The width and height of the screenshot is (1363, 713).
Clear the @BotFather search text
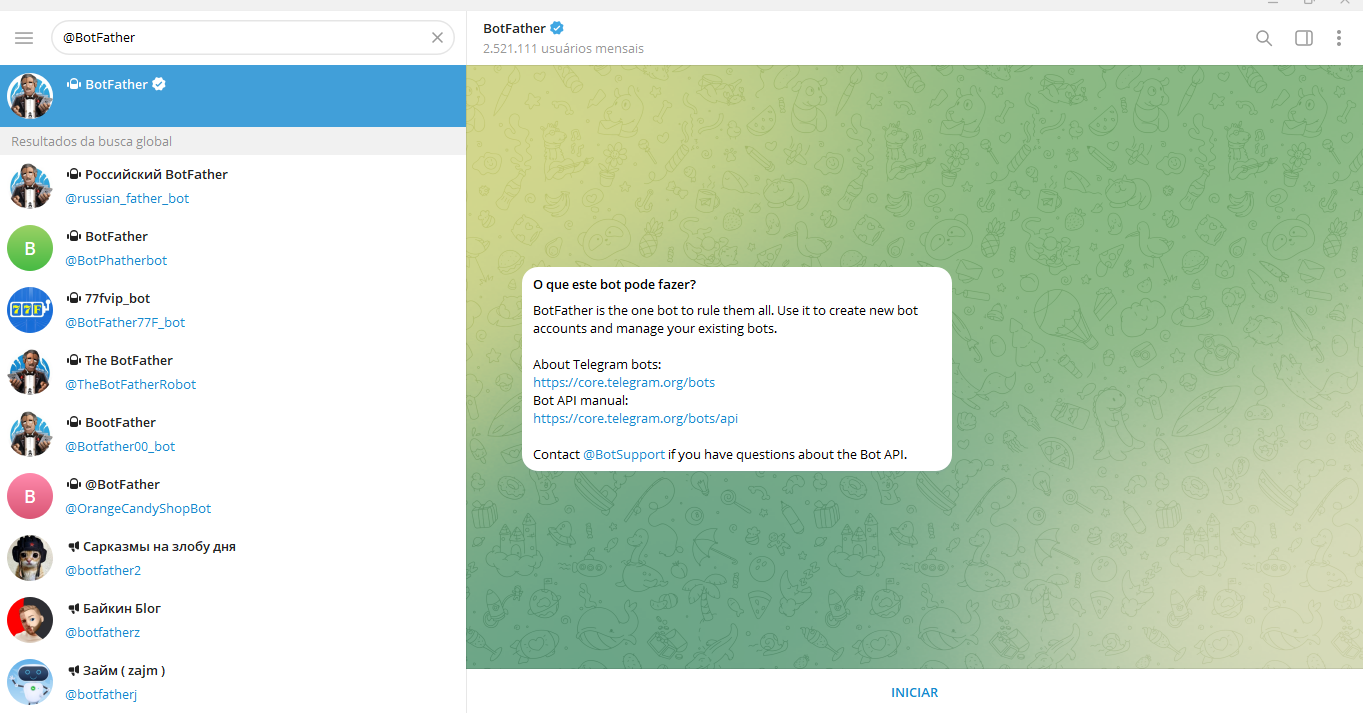tap(437, 38)
